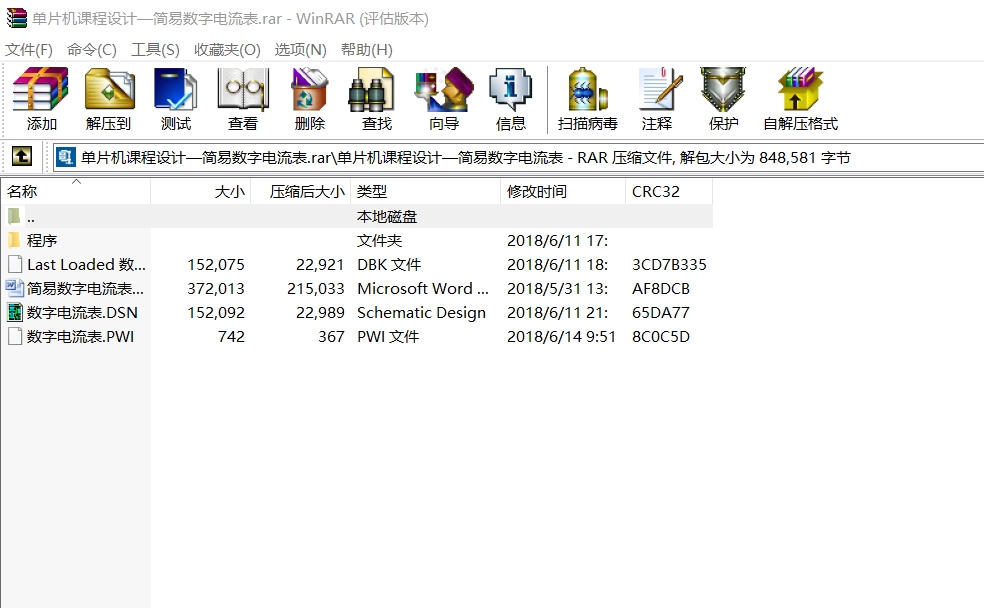
Task: Sort files by 类型 column header
Action: click(x=425, y=191)
